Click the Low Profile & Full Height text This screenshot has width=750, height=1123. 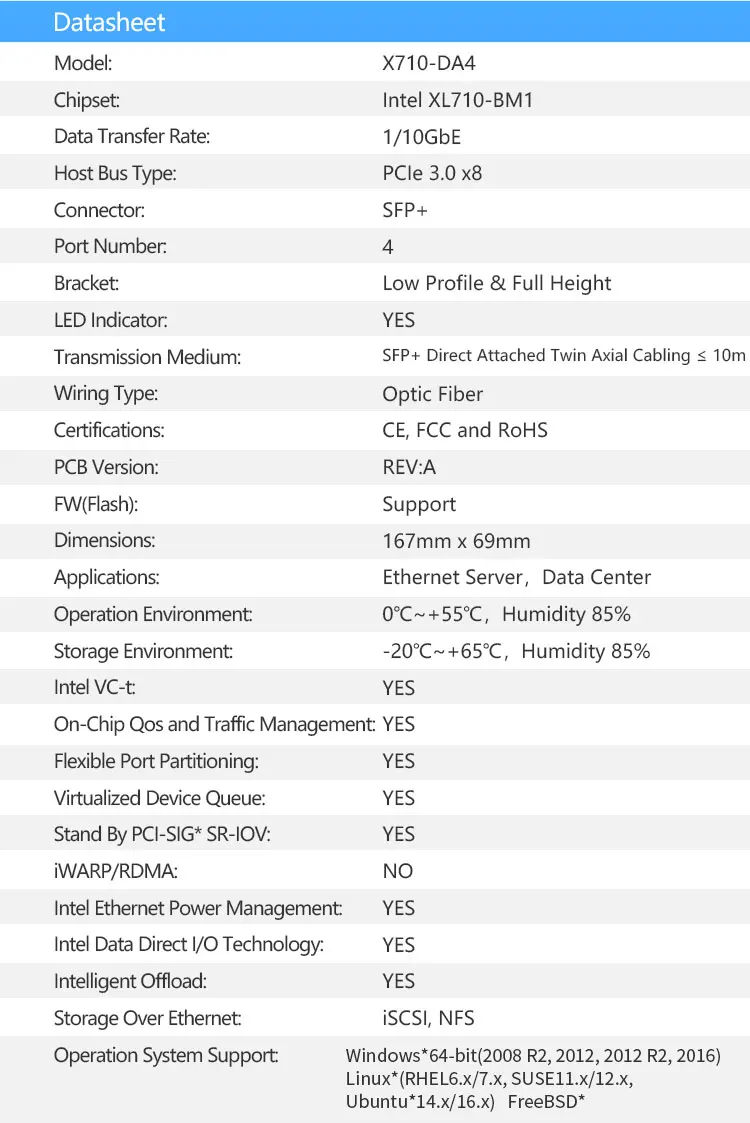click(496, 283)
